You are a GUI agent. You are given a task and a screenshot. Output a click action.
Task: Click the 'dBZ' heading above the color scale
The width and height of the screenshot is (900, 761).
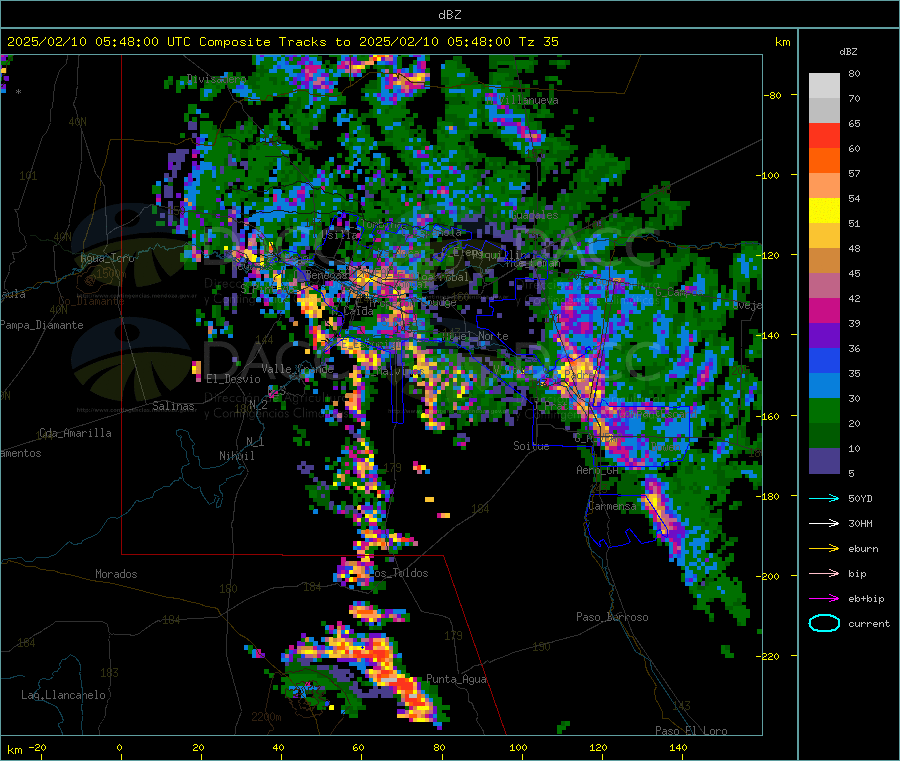click(848, 52)
